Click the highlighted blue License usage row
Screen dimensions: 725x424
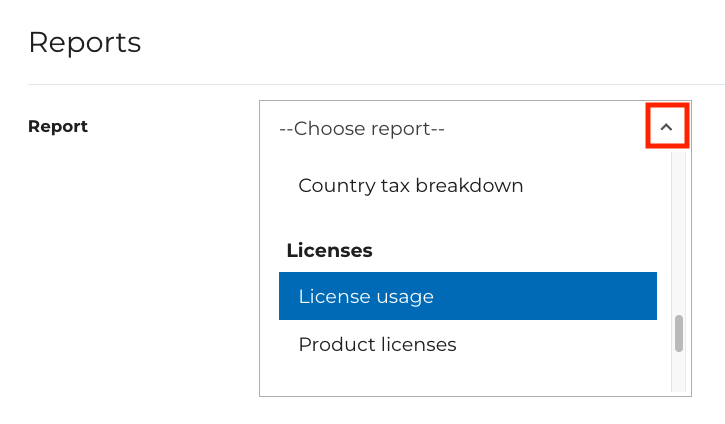click(467, 296)
